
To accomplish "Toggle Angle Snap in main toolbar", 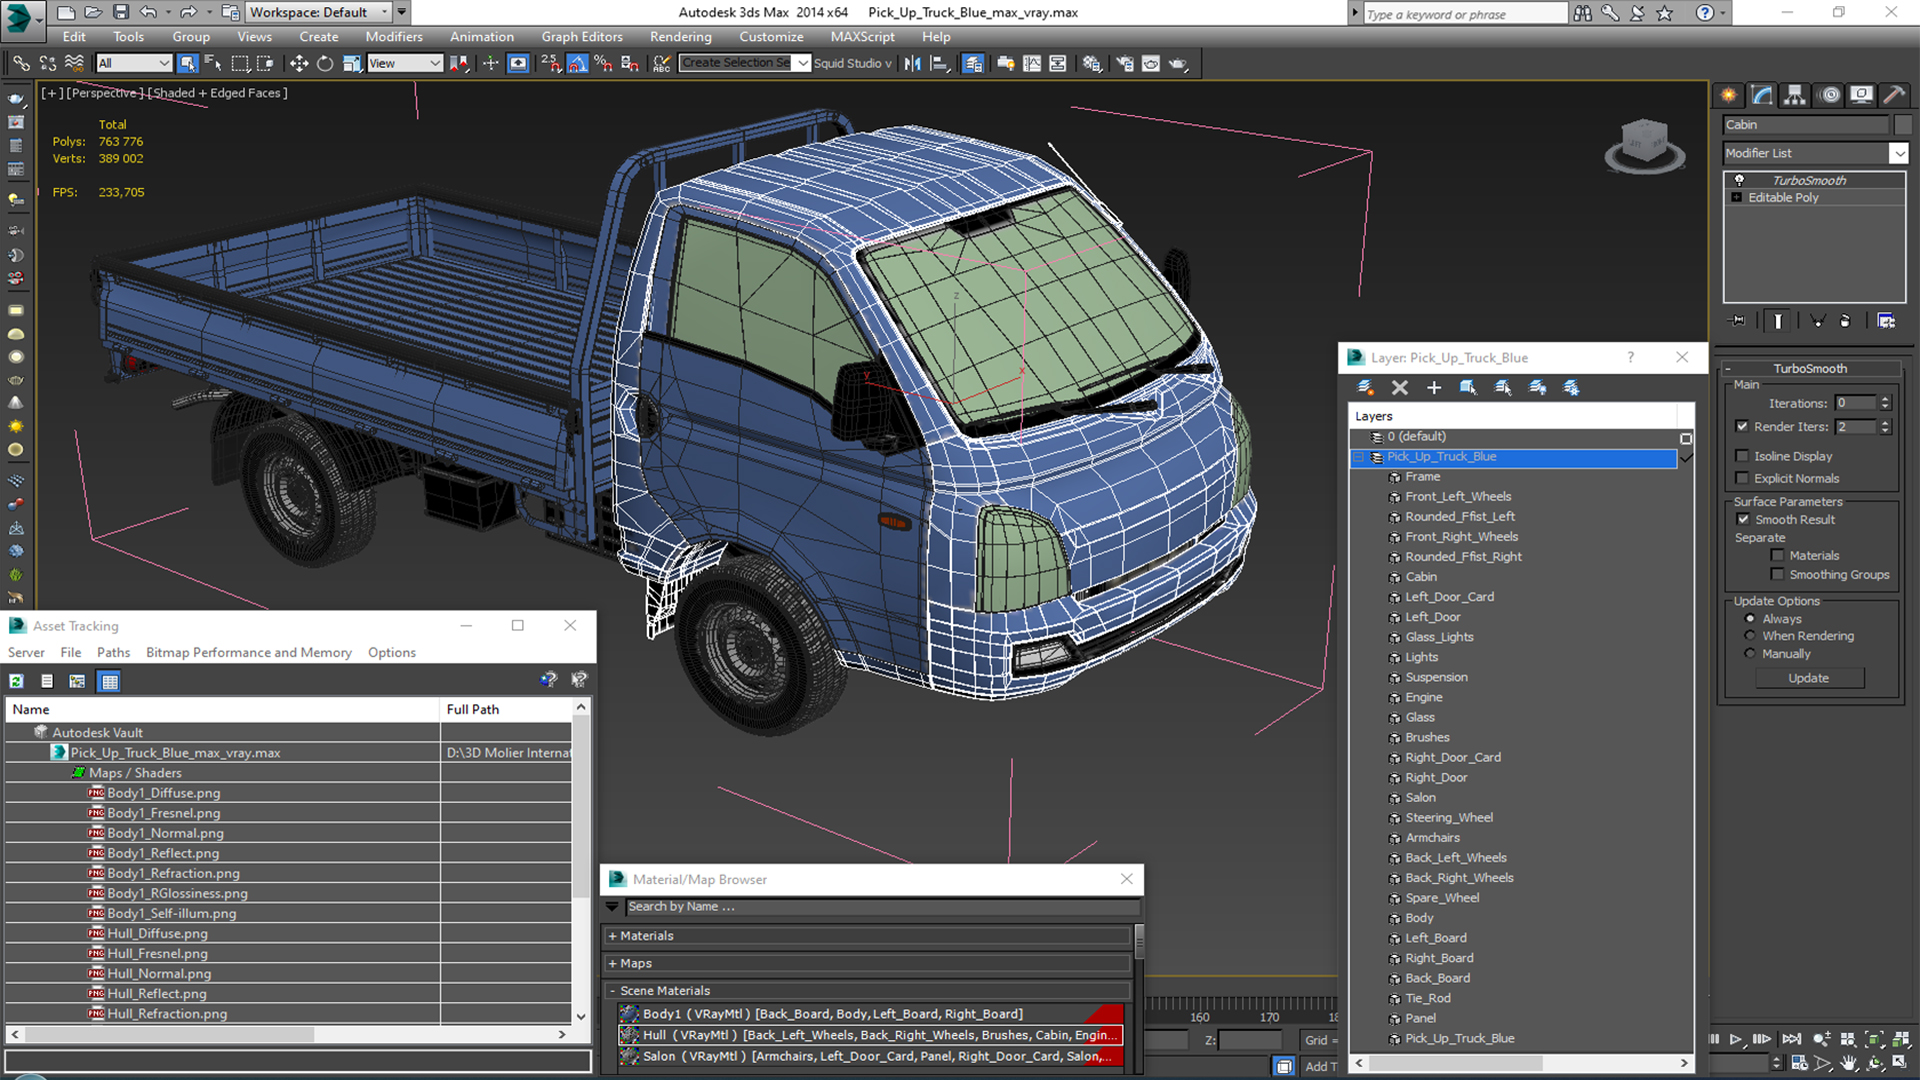I will coord(577,63).
